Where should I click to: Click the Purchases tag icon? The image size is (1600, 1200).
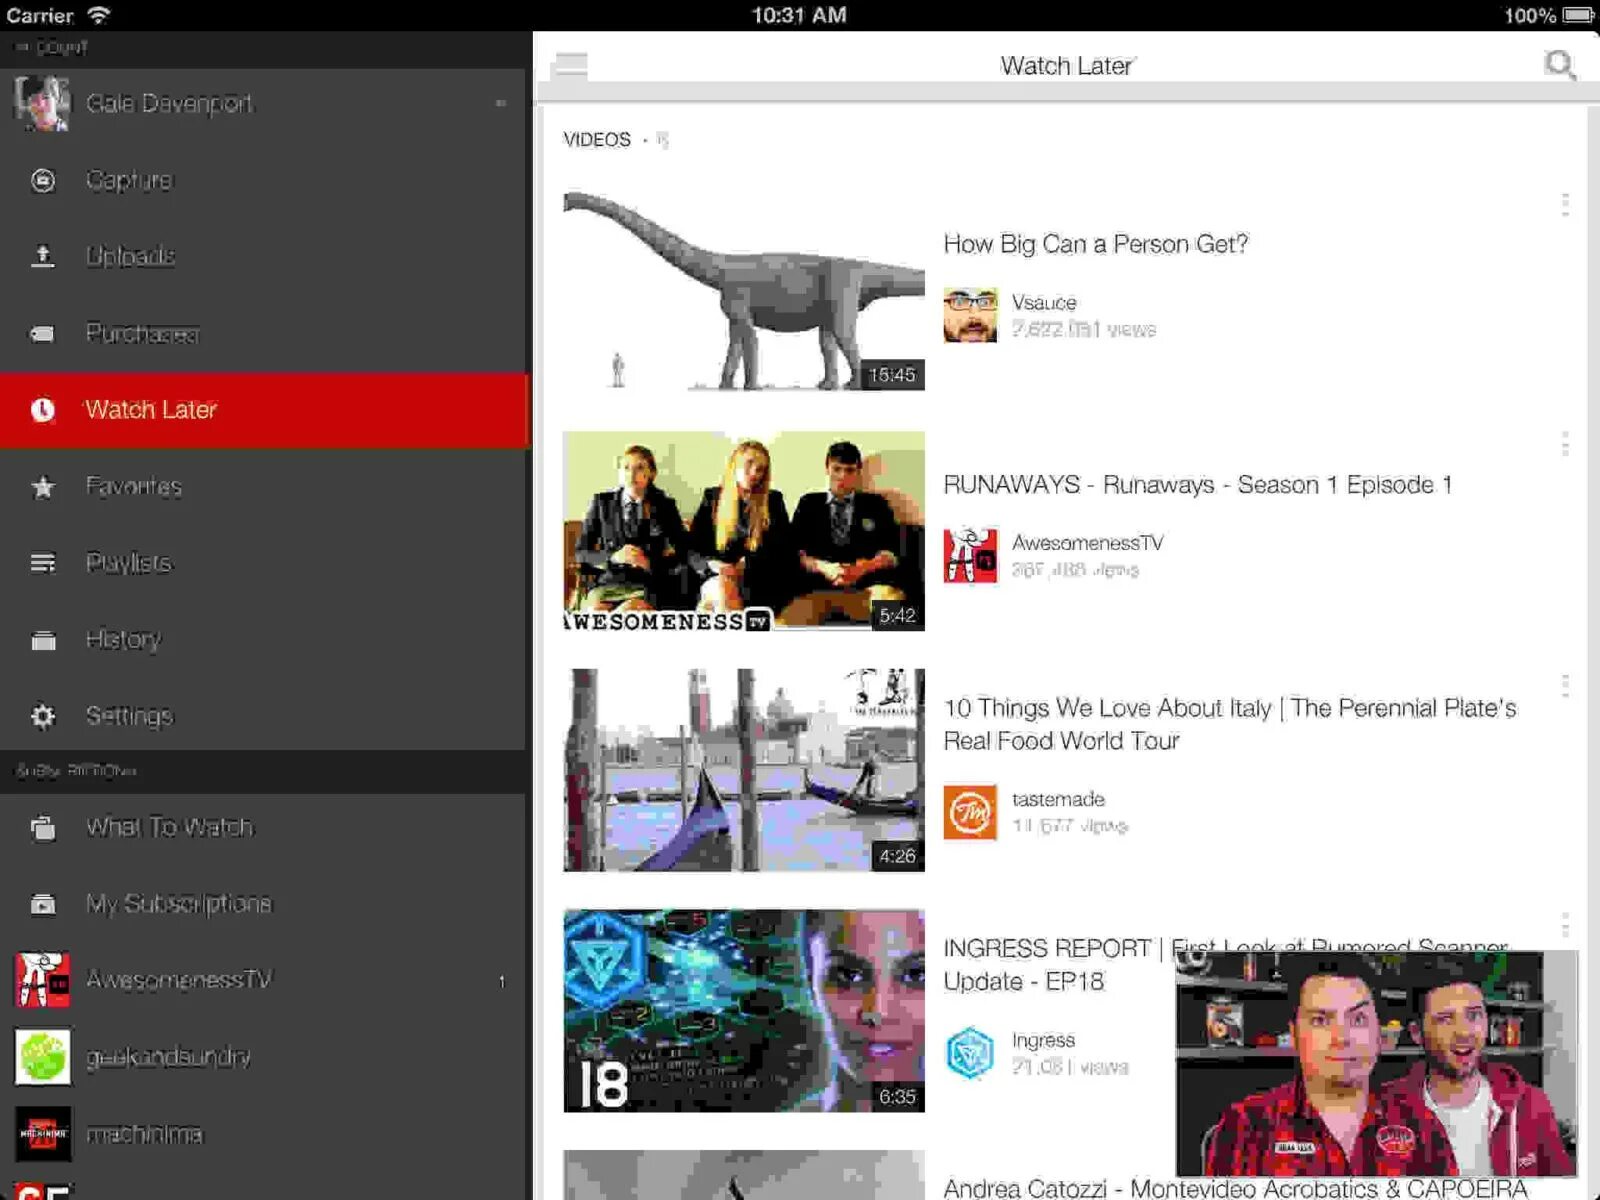click(43, 333)
